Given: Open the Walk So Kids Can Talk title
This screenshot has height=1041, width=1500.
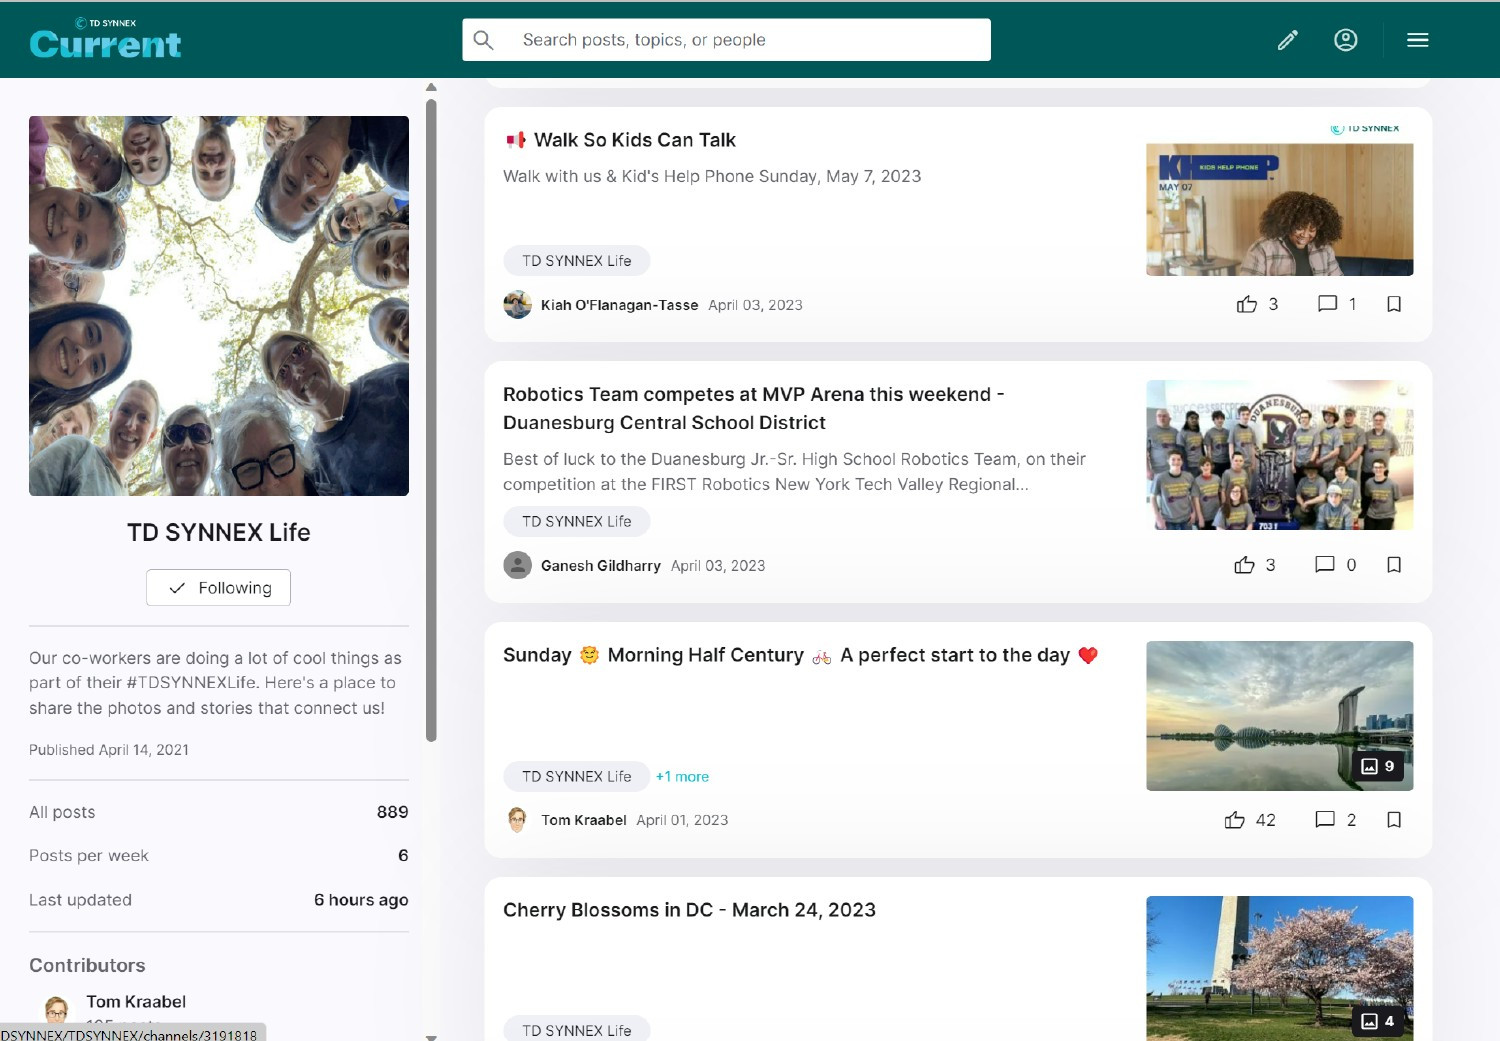Looking at the screenshot, I should [635, 140].
